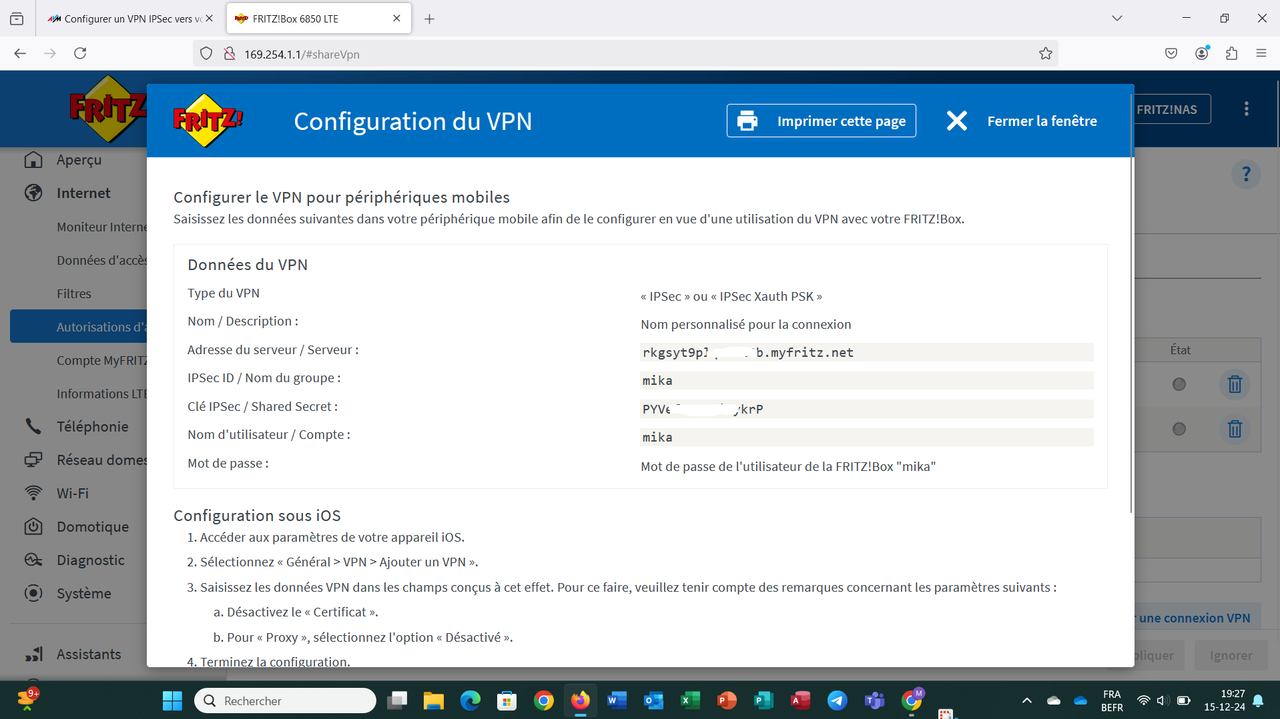
Task: Click the Domotique icon in sidebar
Action: [x=34, y=526]
